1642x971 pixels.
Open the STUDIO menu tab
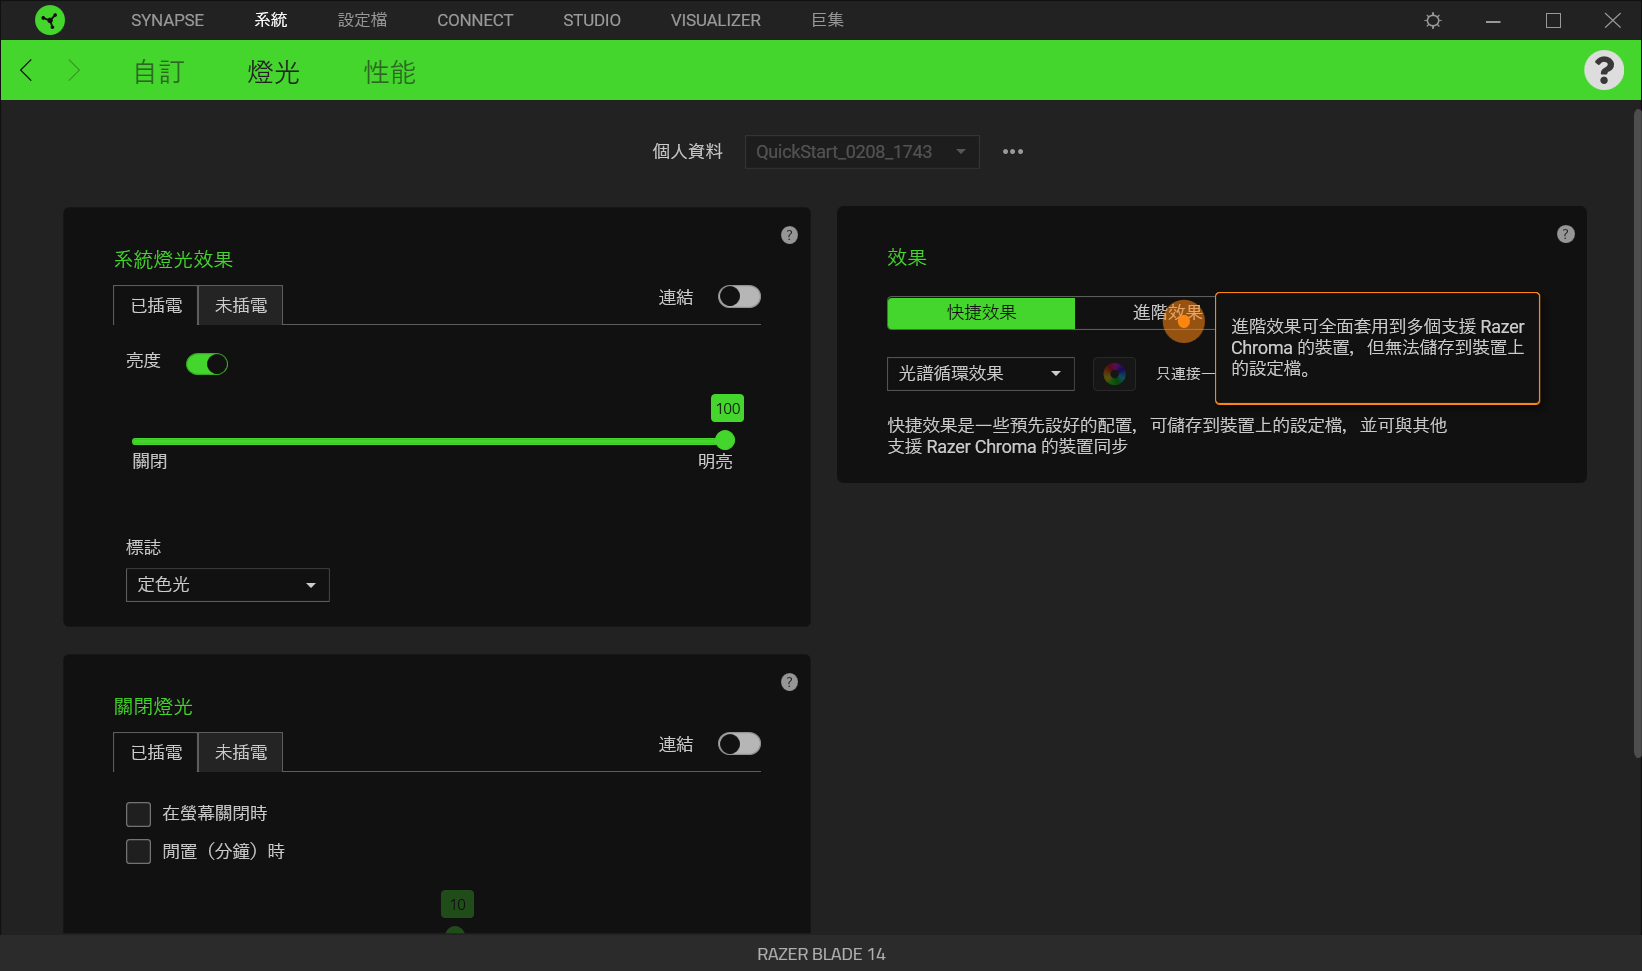coord(591,20)
